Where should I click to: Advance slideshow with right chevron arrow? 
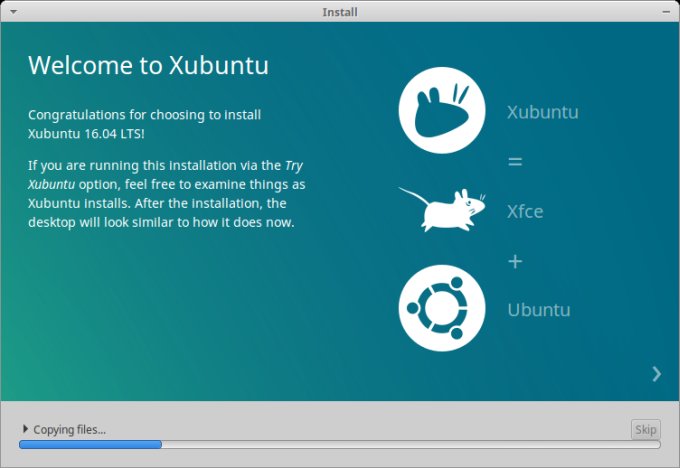click(x=657, y=374)
